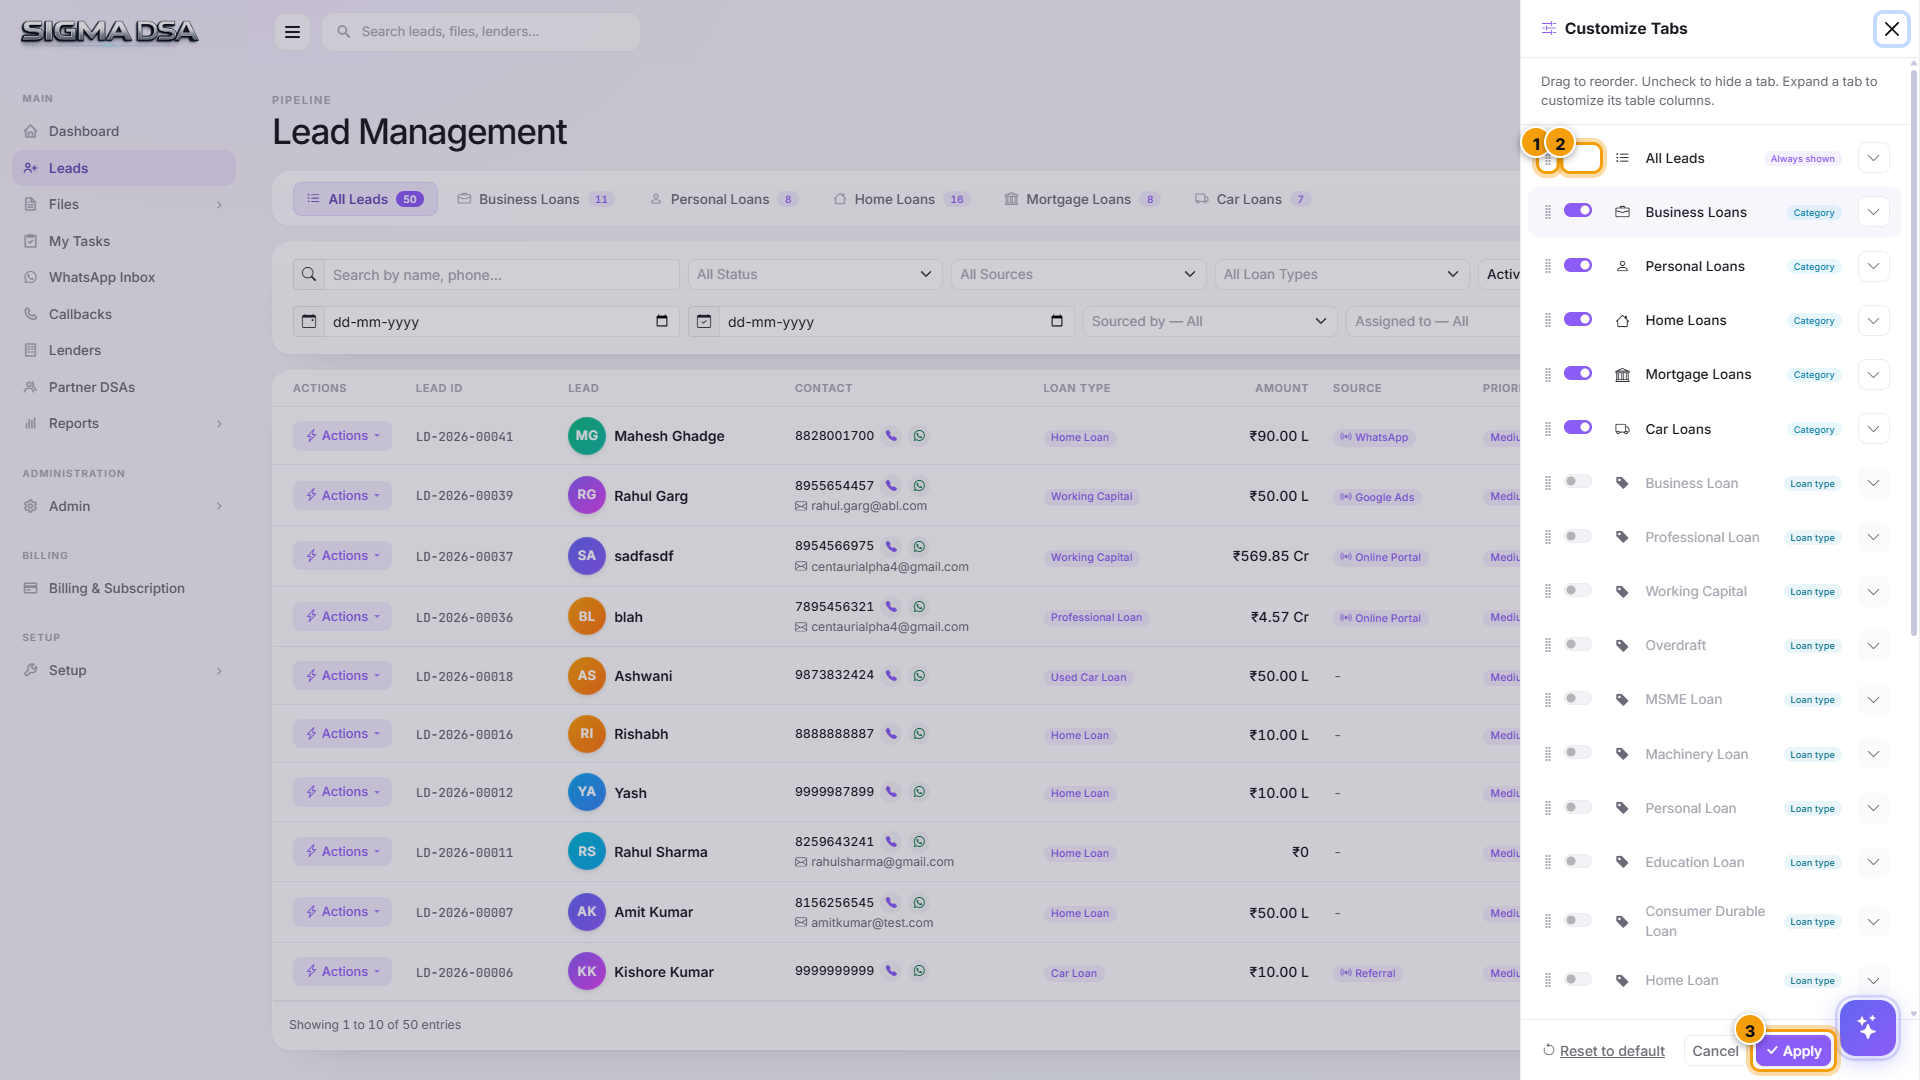Viewport: 1920px width, 1080px height.
Task: Close the Customize Tabs panel
Action: (x=1891, y=29)
